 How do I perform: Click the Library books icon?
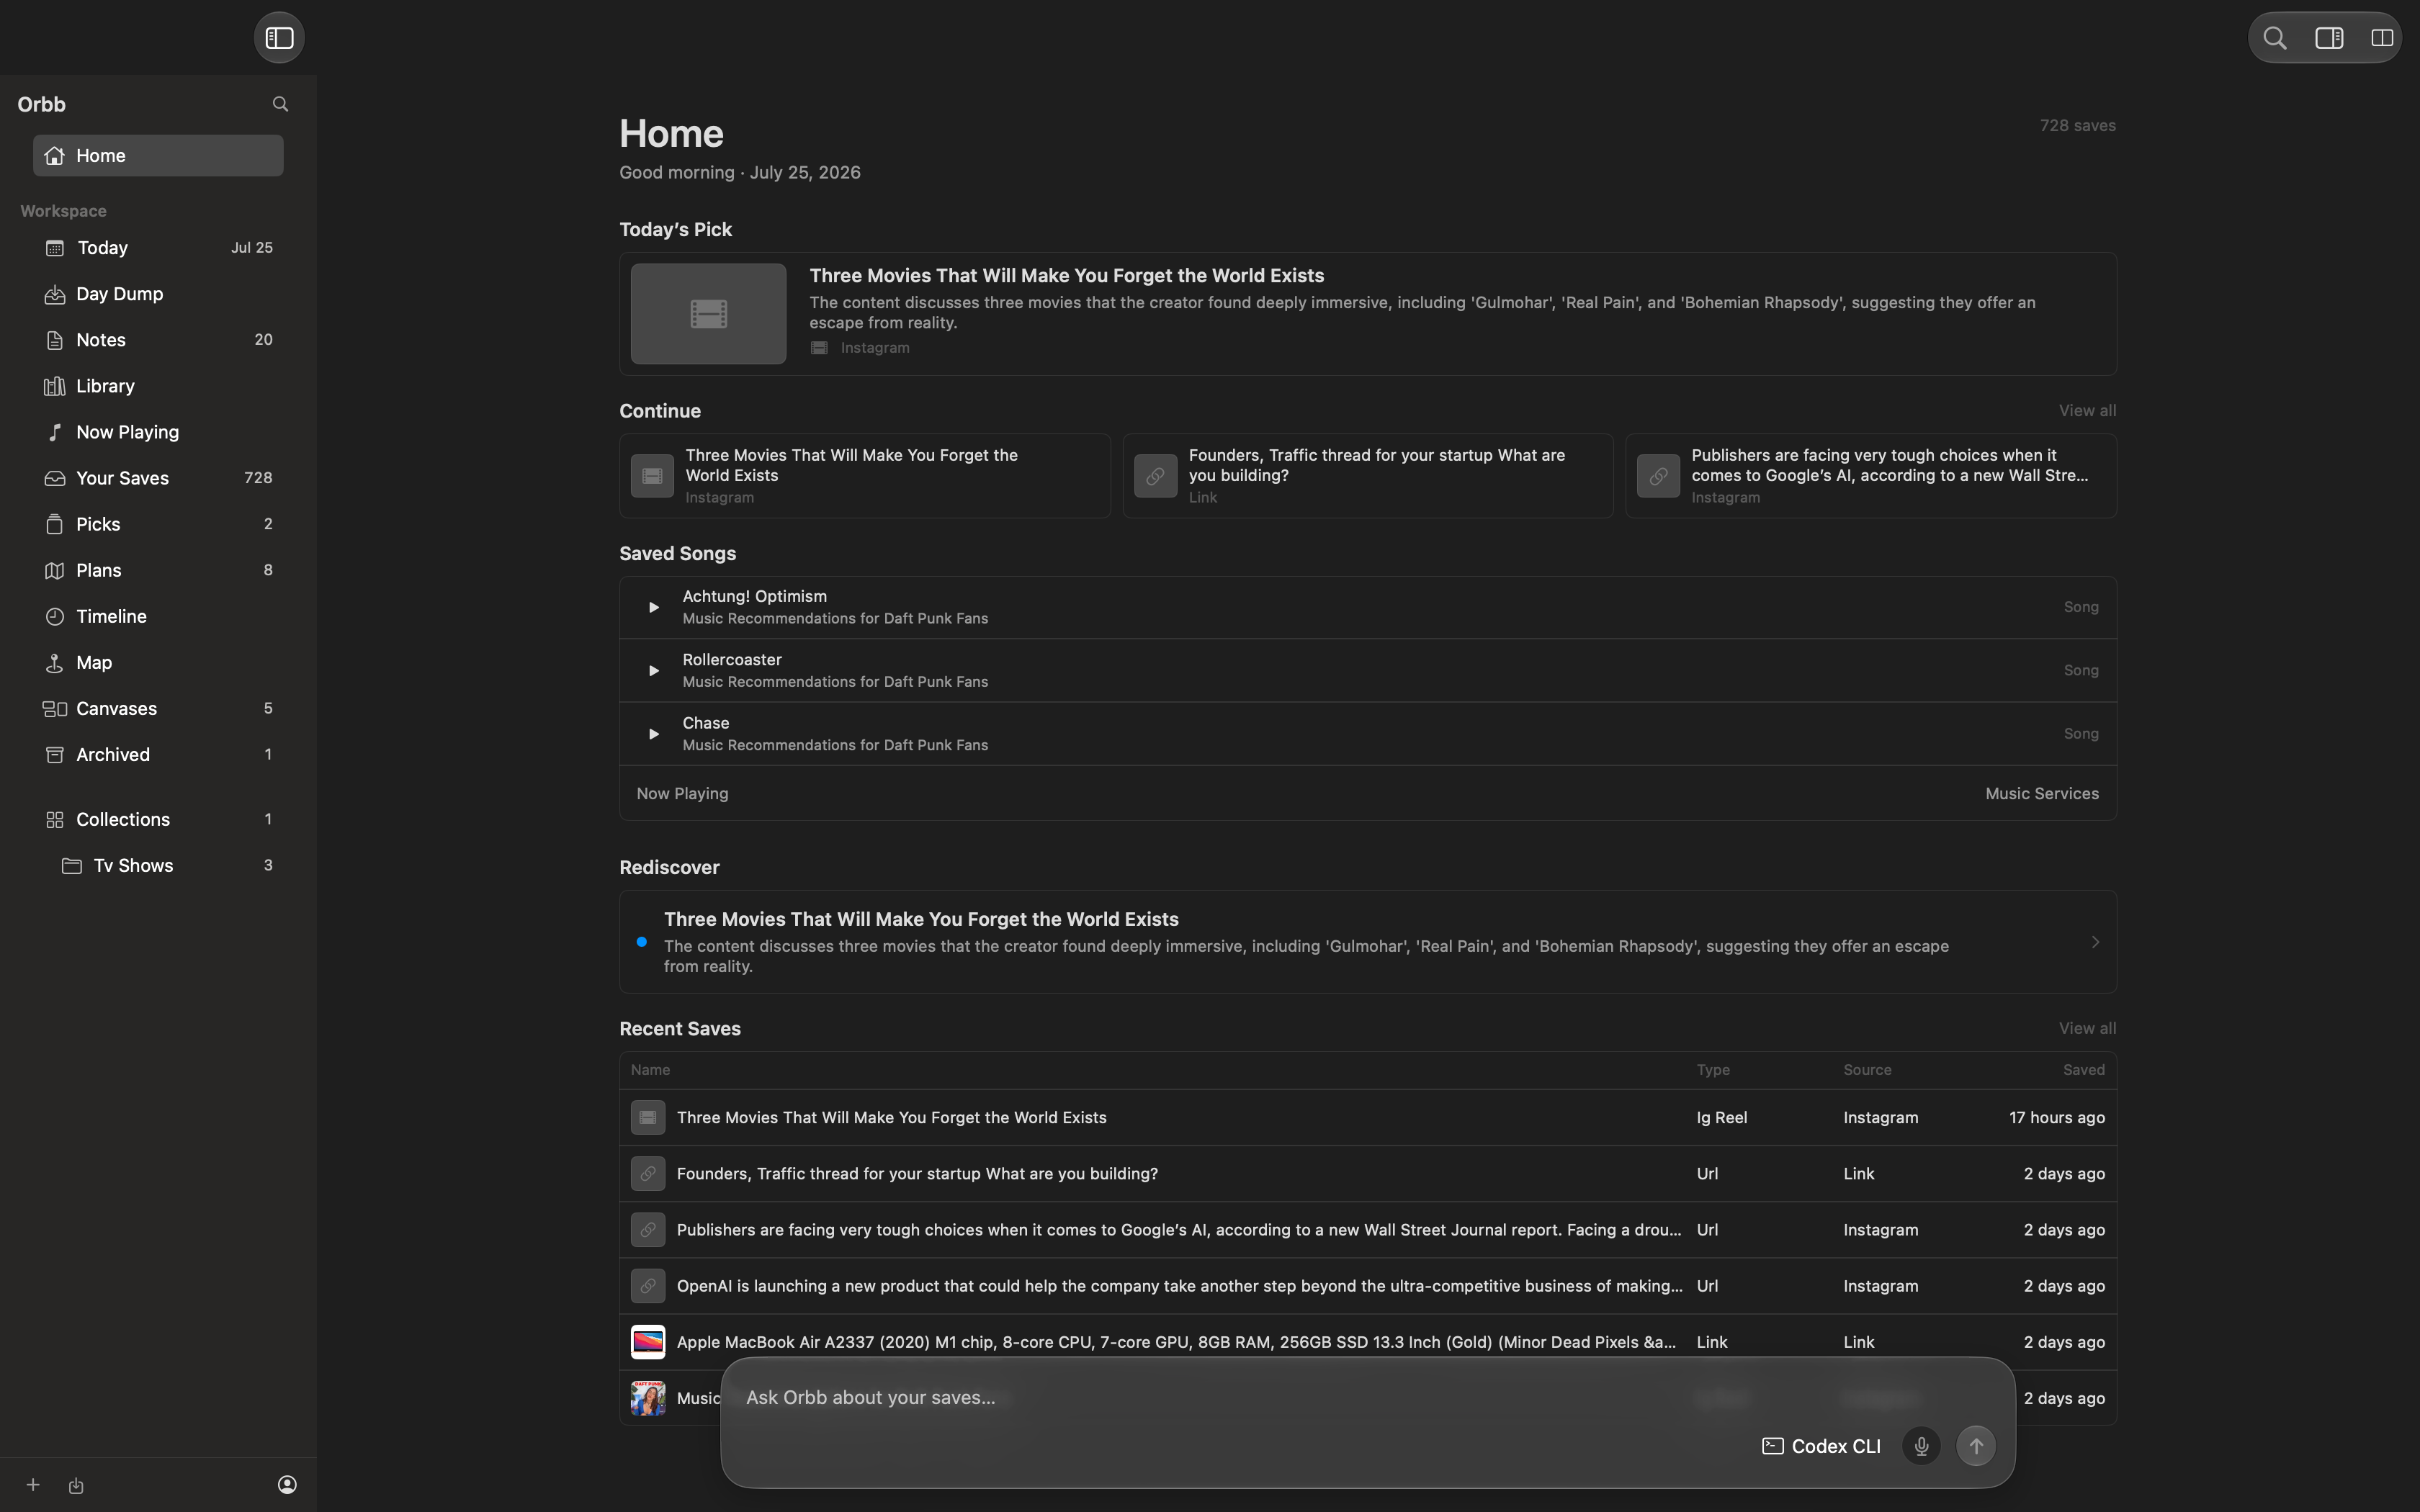(x=55, y=387)
